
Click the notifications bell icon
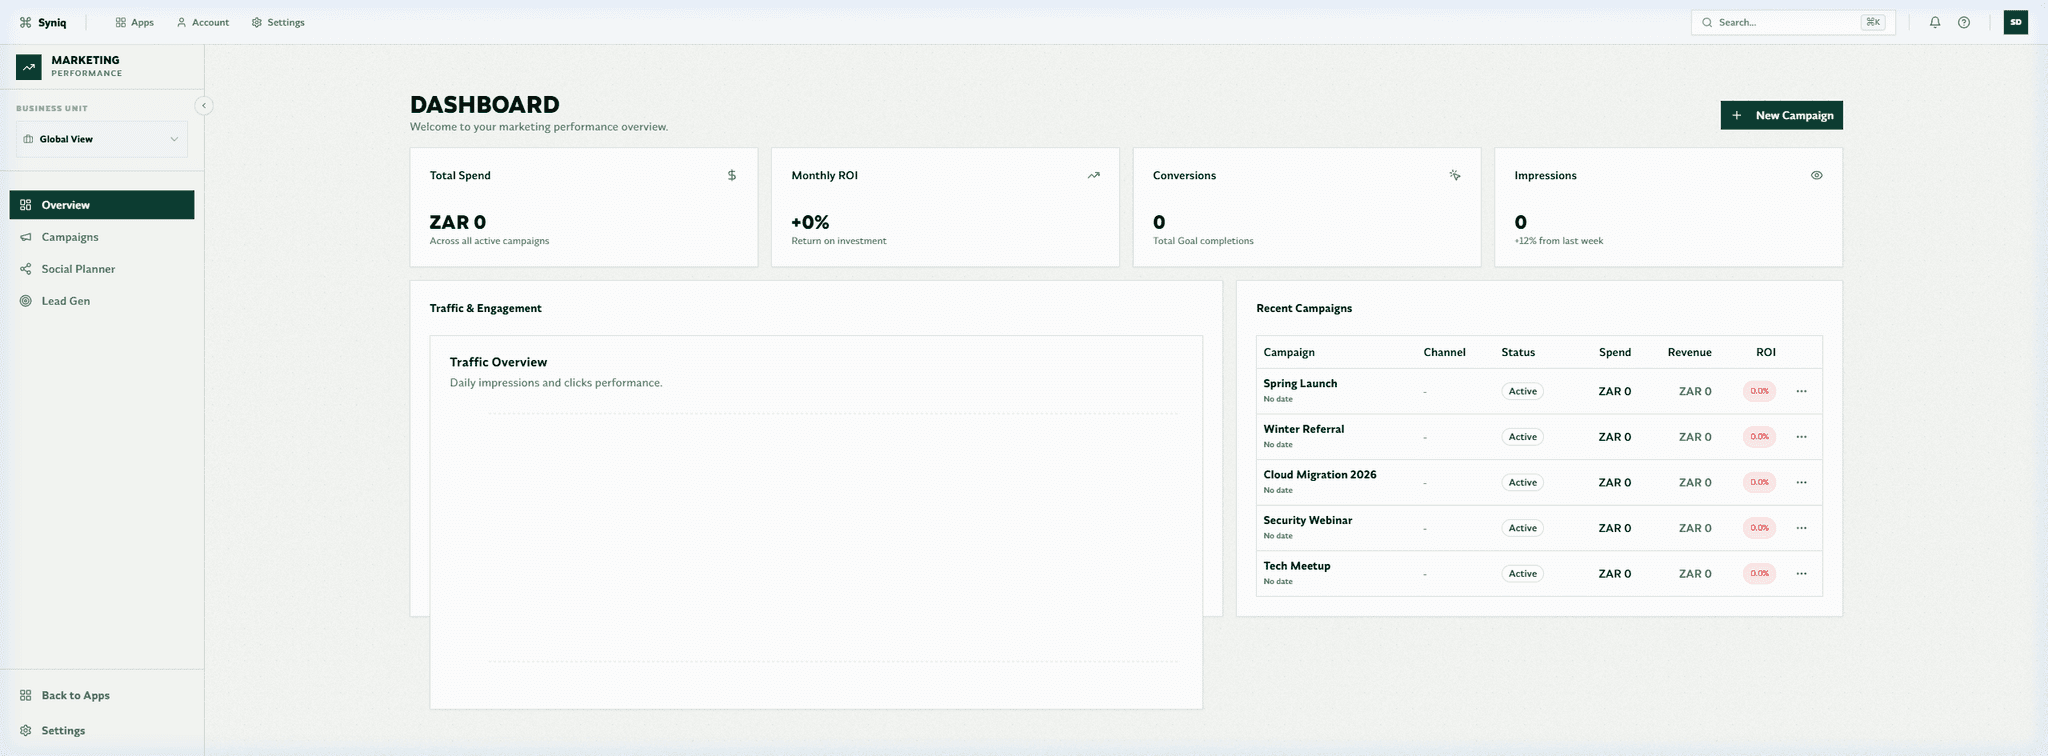click(x=1935, y=22)
